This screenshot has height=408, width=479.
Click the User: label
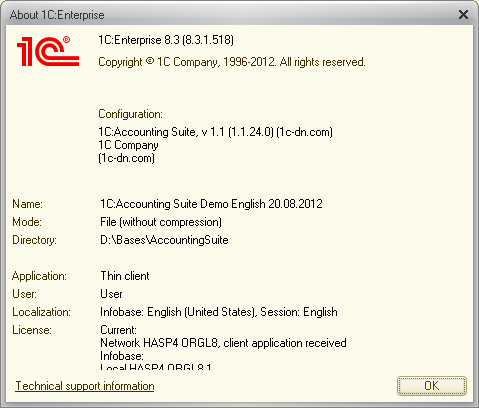click(x=24, y=294)
